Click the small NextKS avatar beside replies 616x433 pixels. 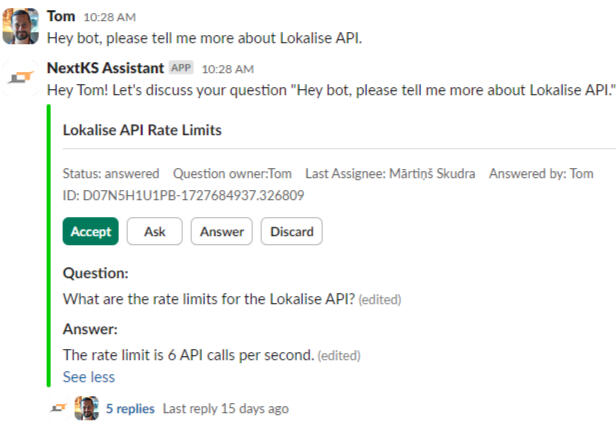click(x=59, y=408)
